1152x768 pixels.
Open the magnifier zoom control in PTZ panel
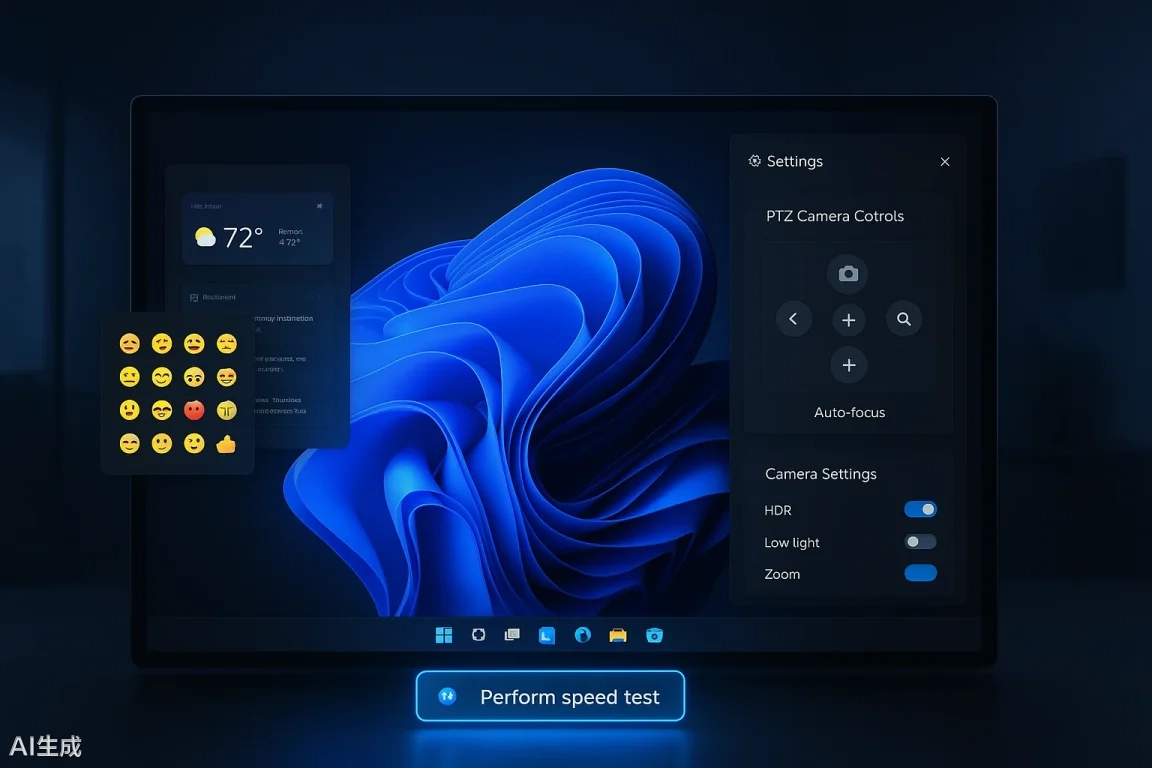click(x=904, y=318)
